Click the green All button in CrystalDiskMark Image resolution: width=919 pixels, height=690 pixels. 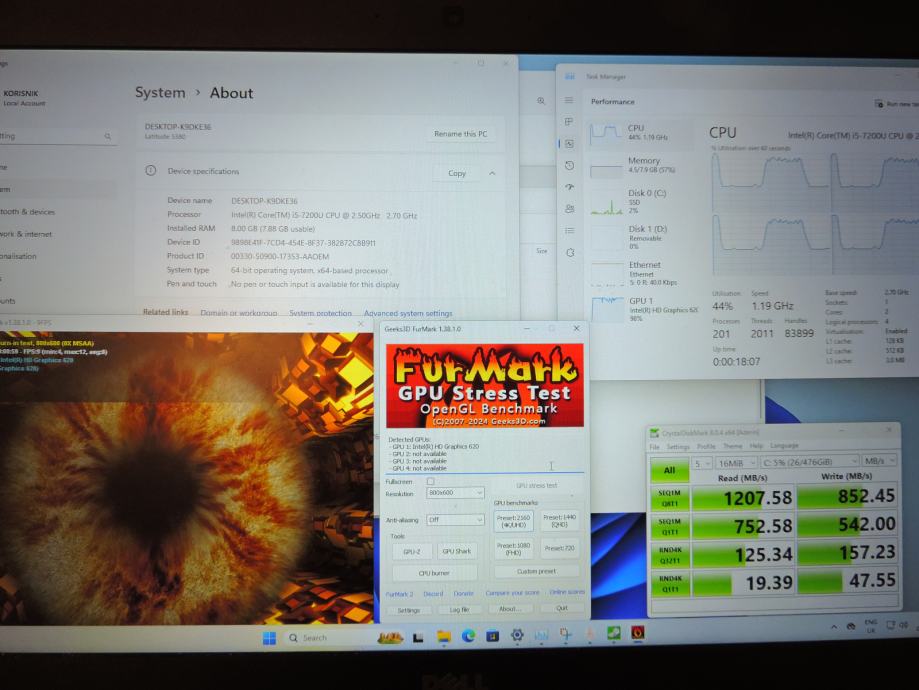pos(669,470)
